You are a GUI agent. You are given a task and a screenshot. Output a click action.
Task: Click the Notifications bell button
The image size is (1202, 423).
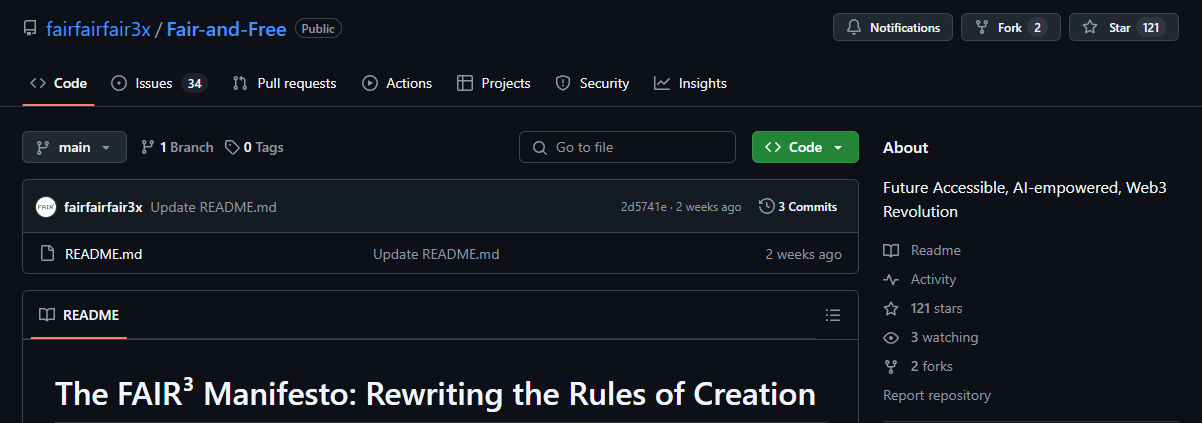pos(893,27)
